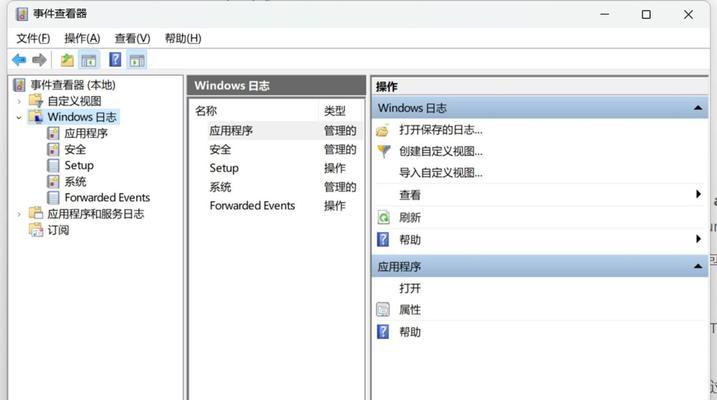The image size is (717, 400).
Task: Select 应用程序和服务日志 label in tree
Action: (96, 214)
